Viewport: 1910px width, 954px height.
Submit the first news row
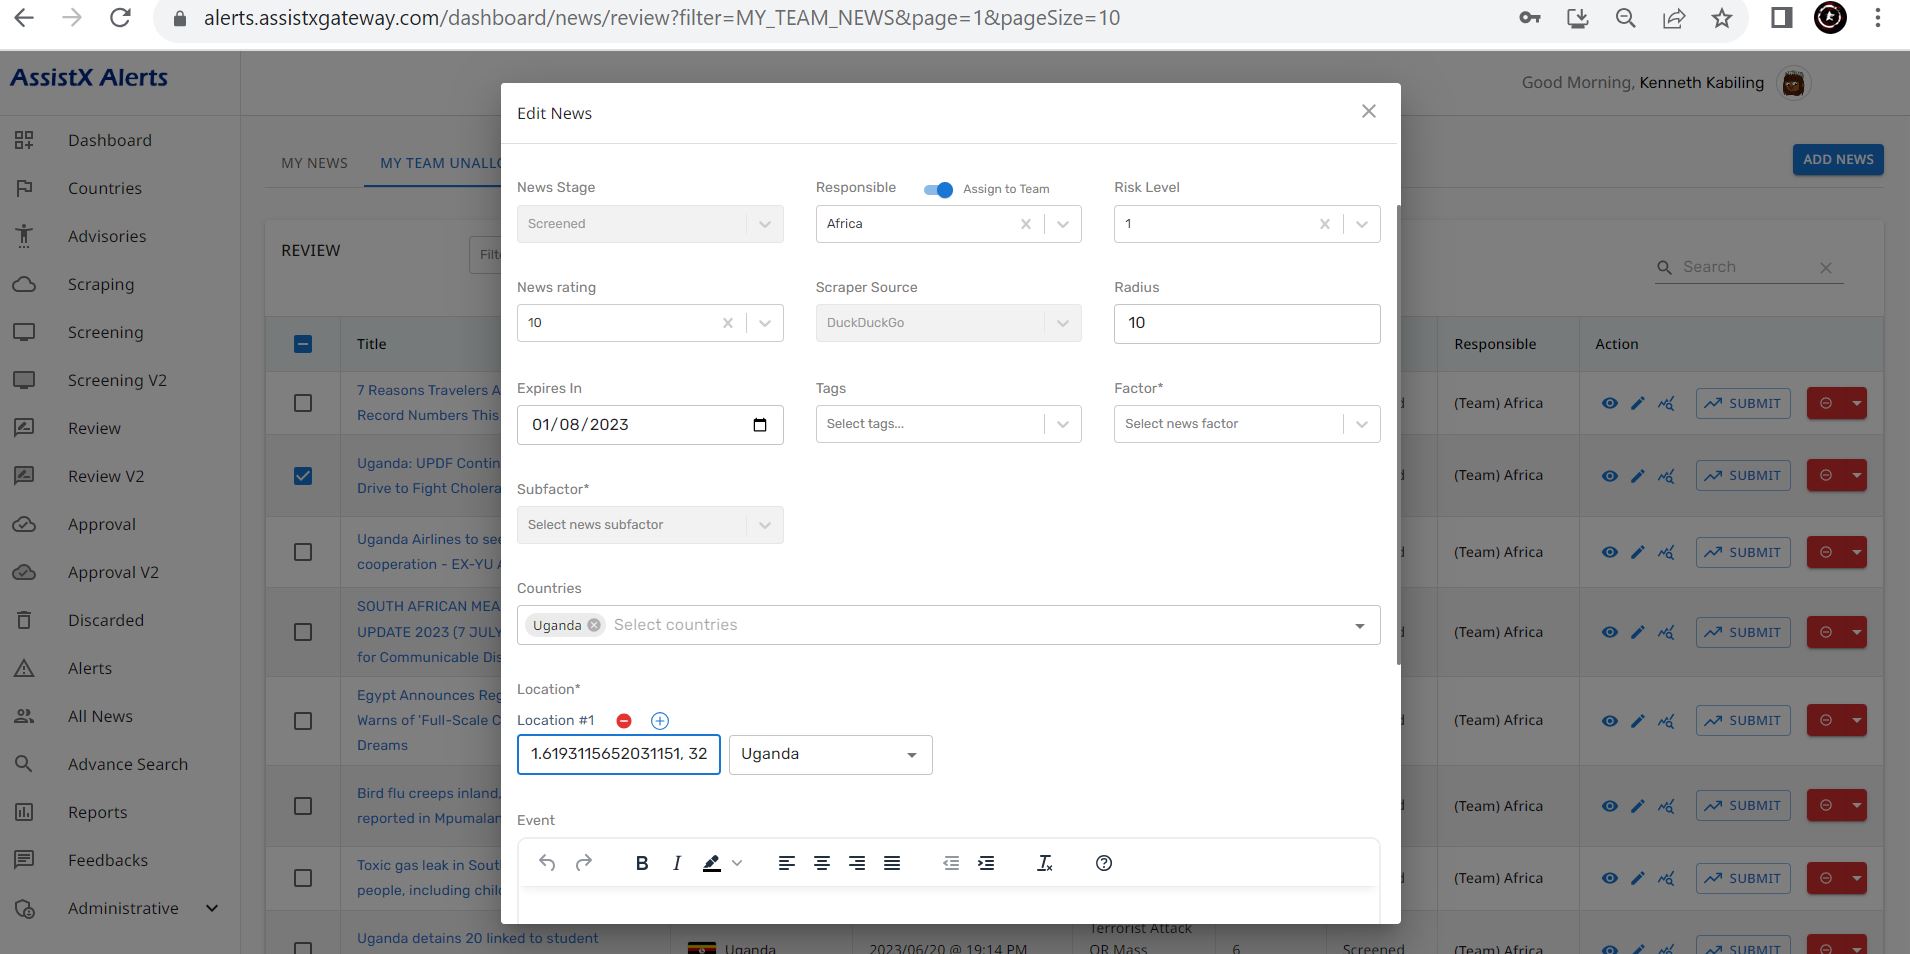coord(1743,403)
